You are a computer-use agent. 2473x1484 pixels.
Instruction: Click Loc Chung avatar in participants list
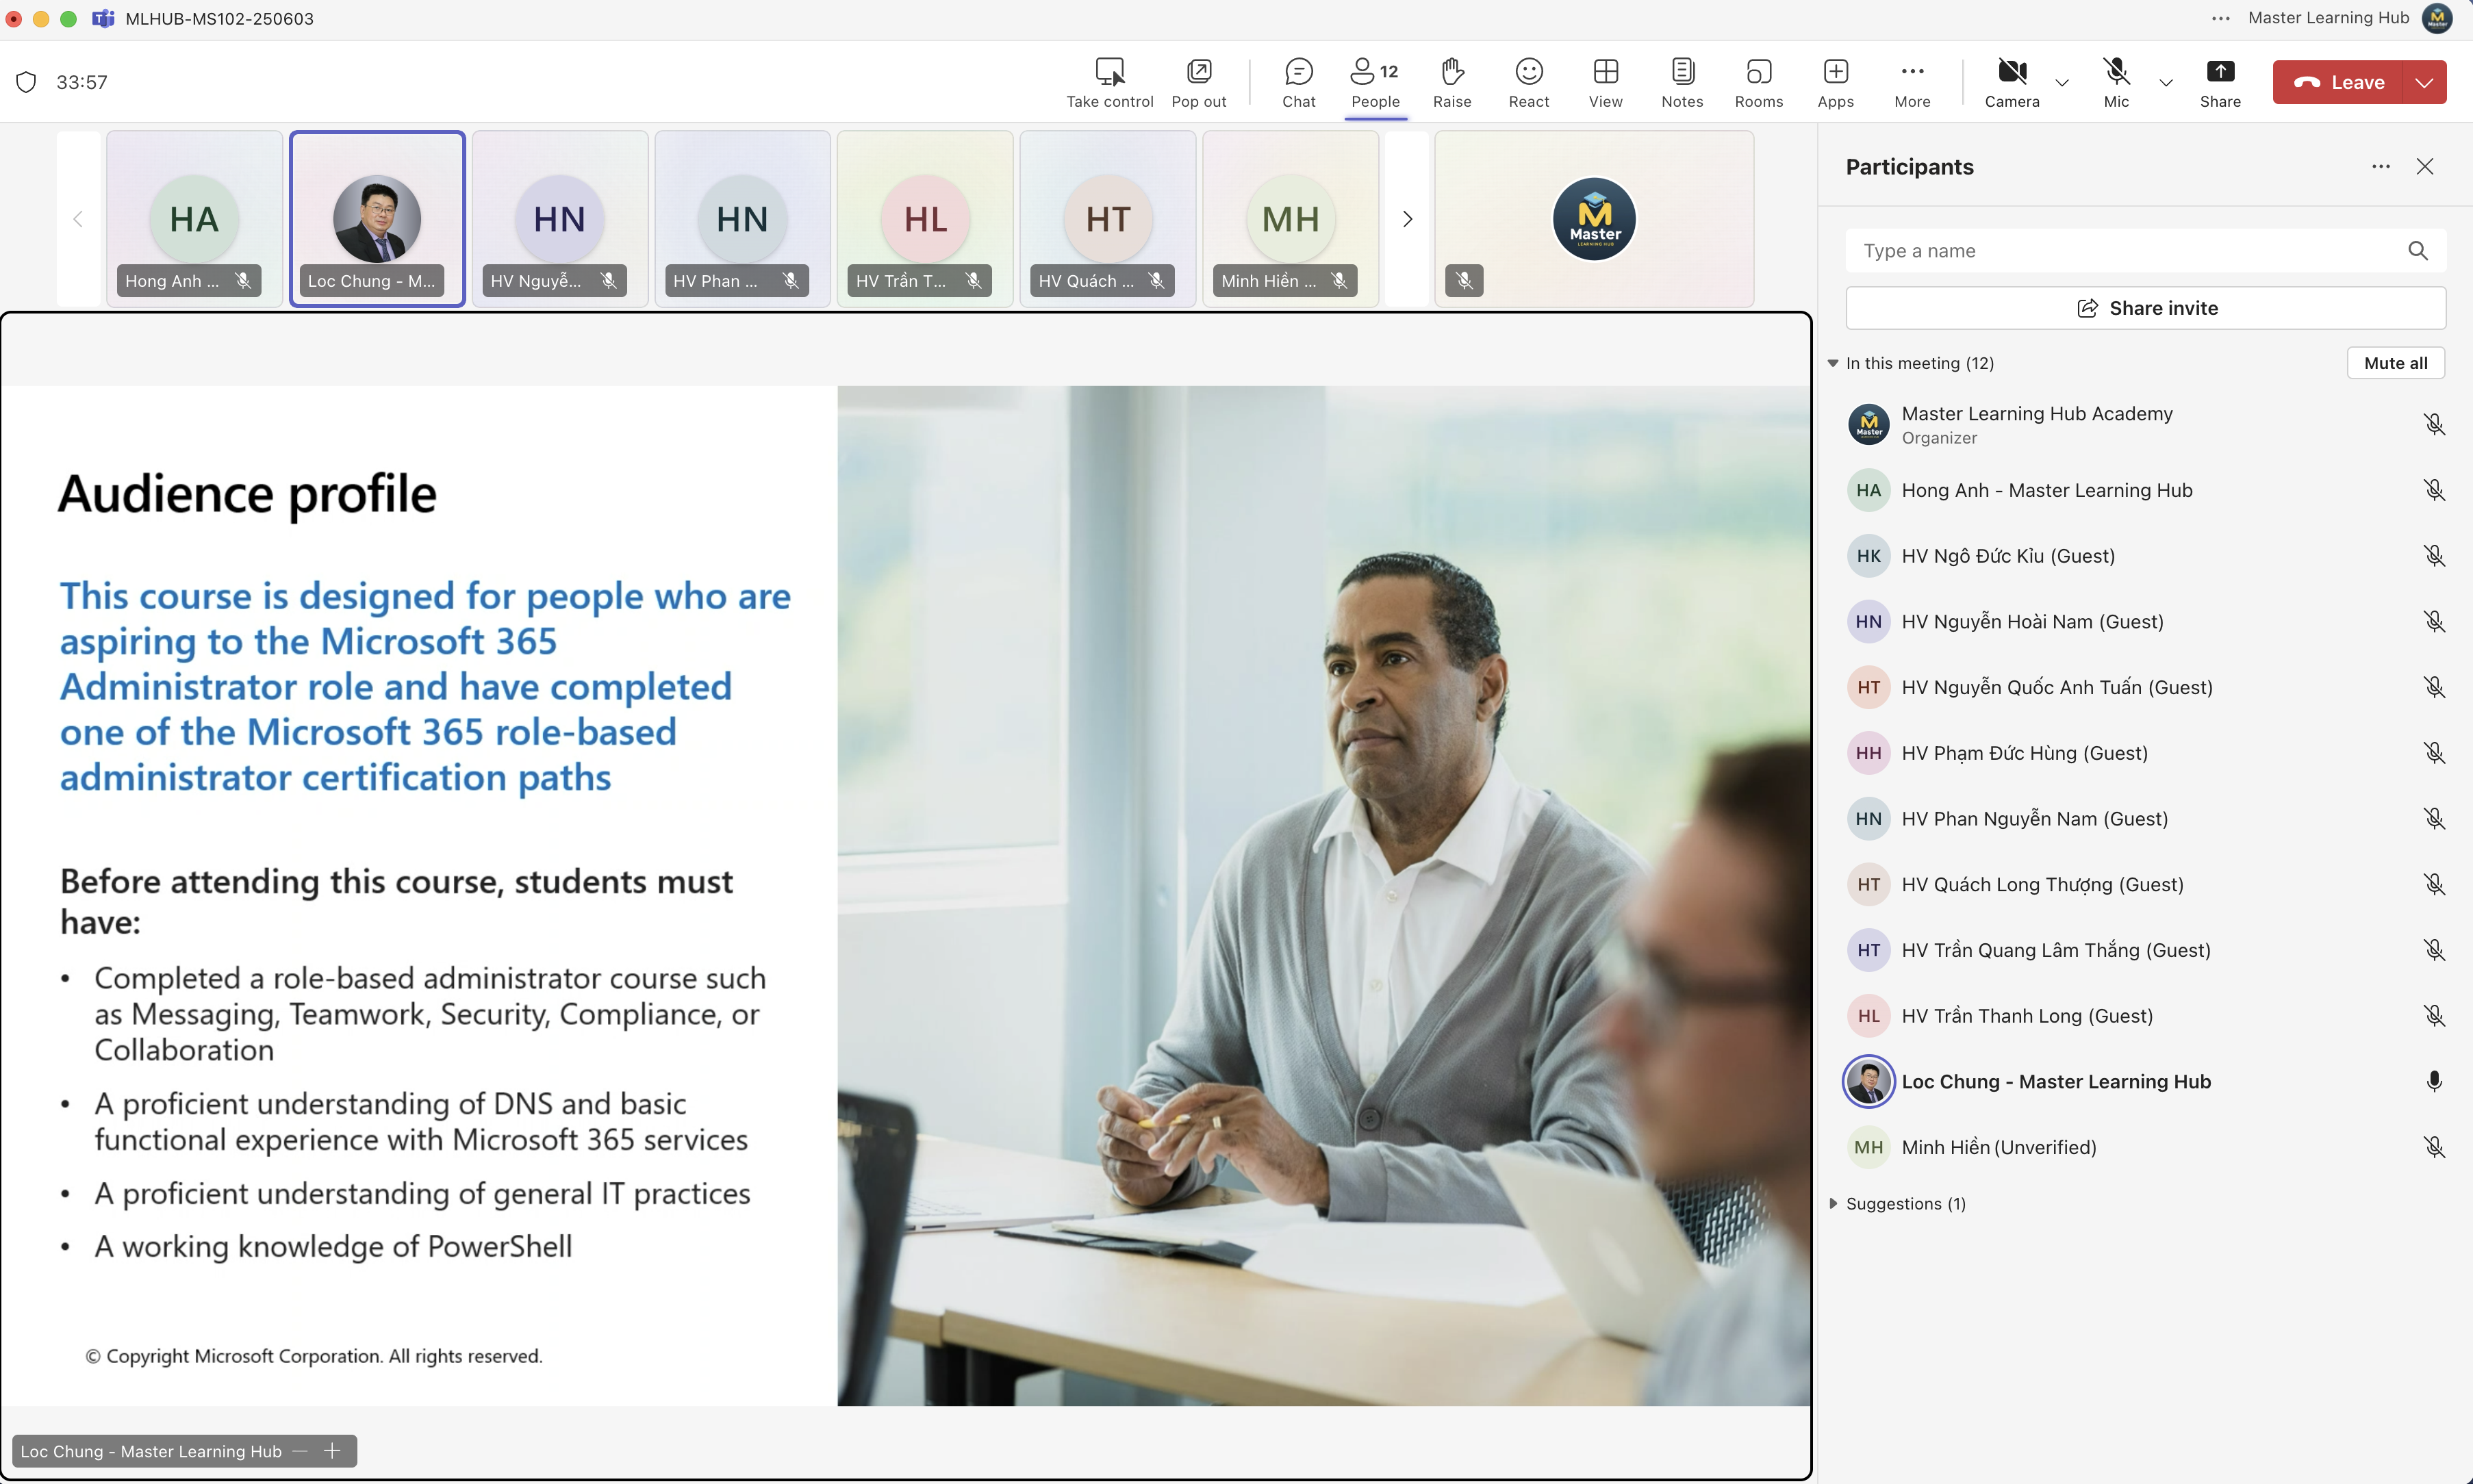[1868, 1082]
